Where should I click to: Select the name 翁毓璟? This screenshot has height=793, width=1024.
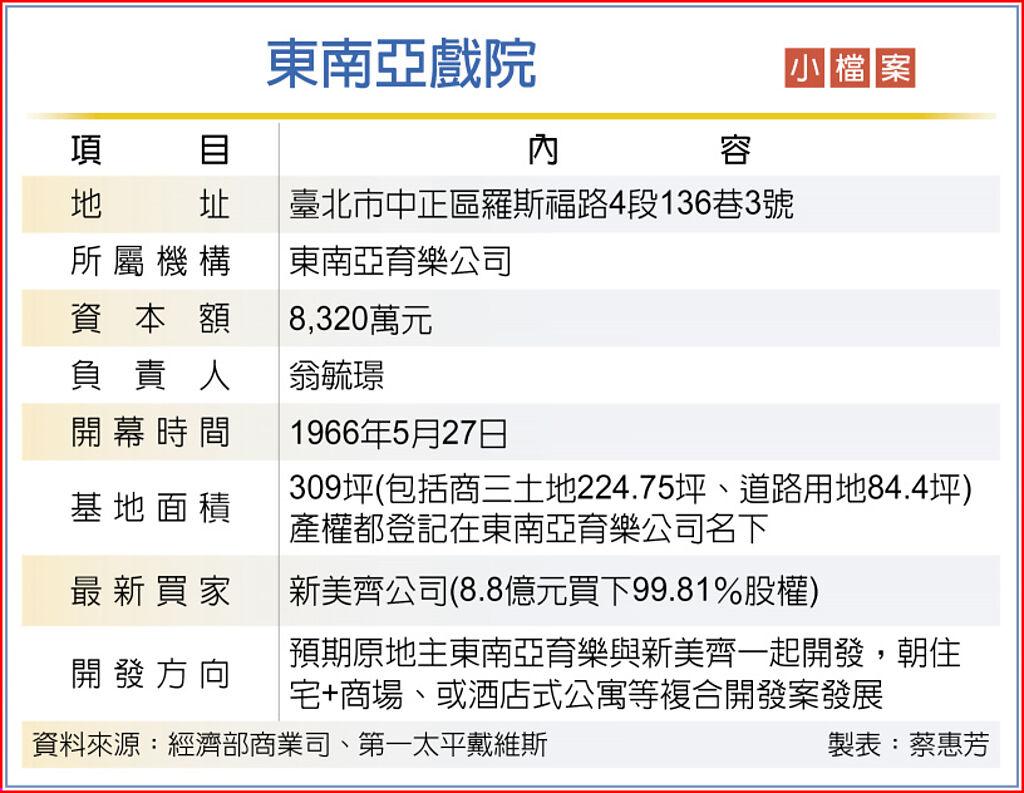click(336, 376)
